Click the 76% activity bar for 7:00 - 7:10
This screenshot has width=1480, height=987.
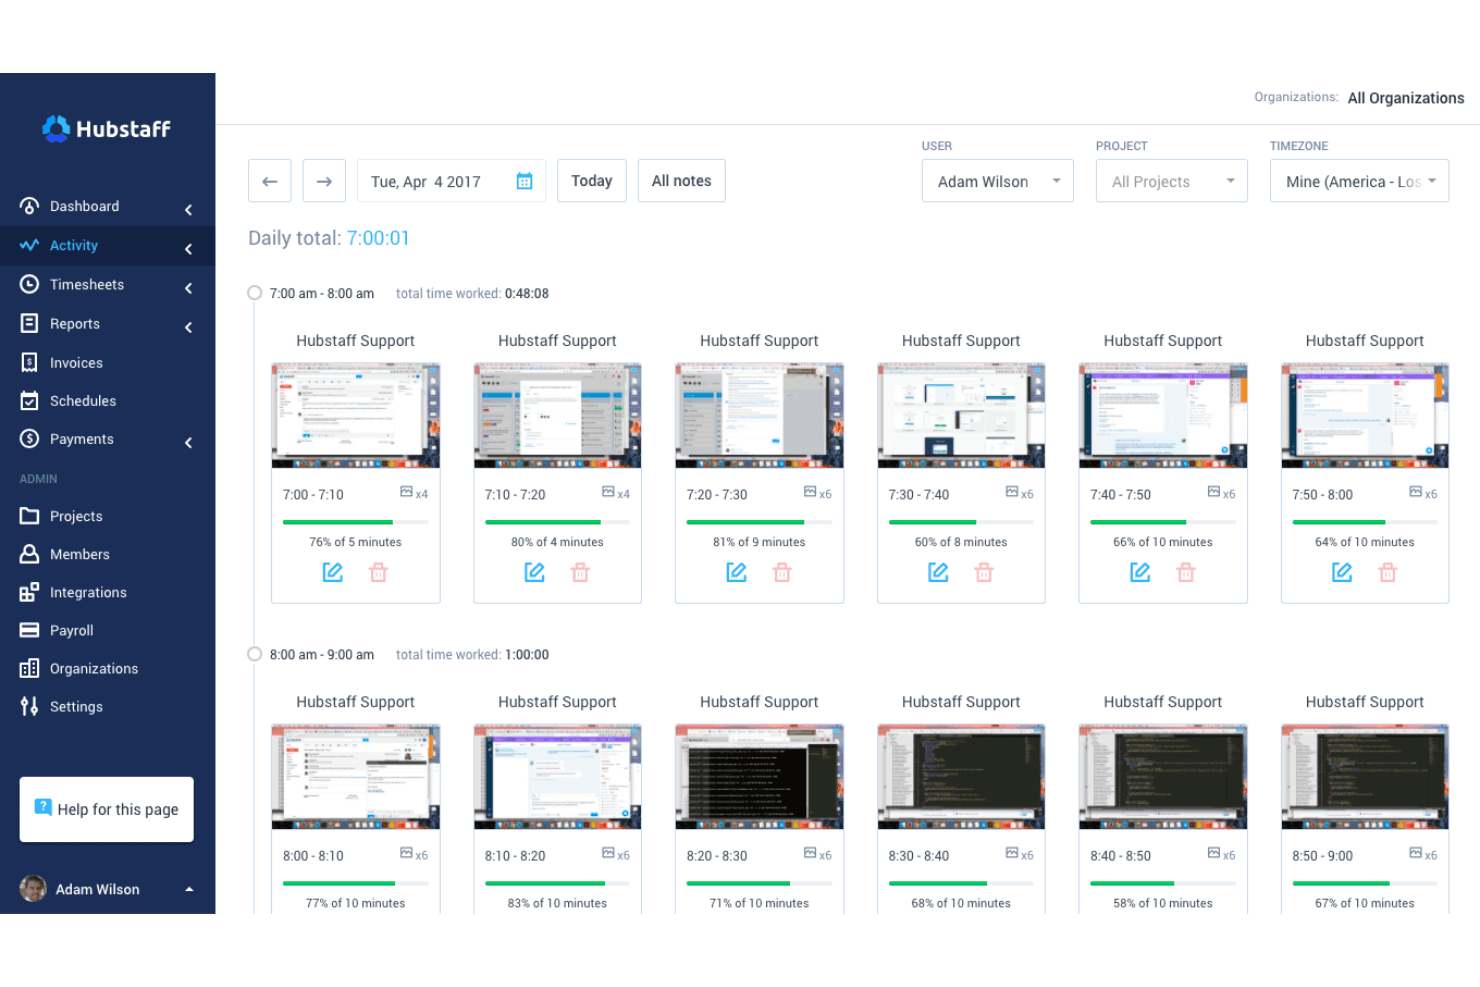356,522
